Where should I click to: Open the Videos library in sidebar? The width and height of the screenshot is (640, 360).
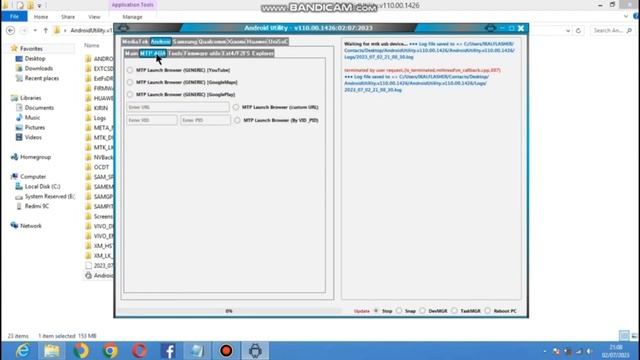33,137
